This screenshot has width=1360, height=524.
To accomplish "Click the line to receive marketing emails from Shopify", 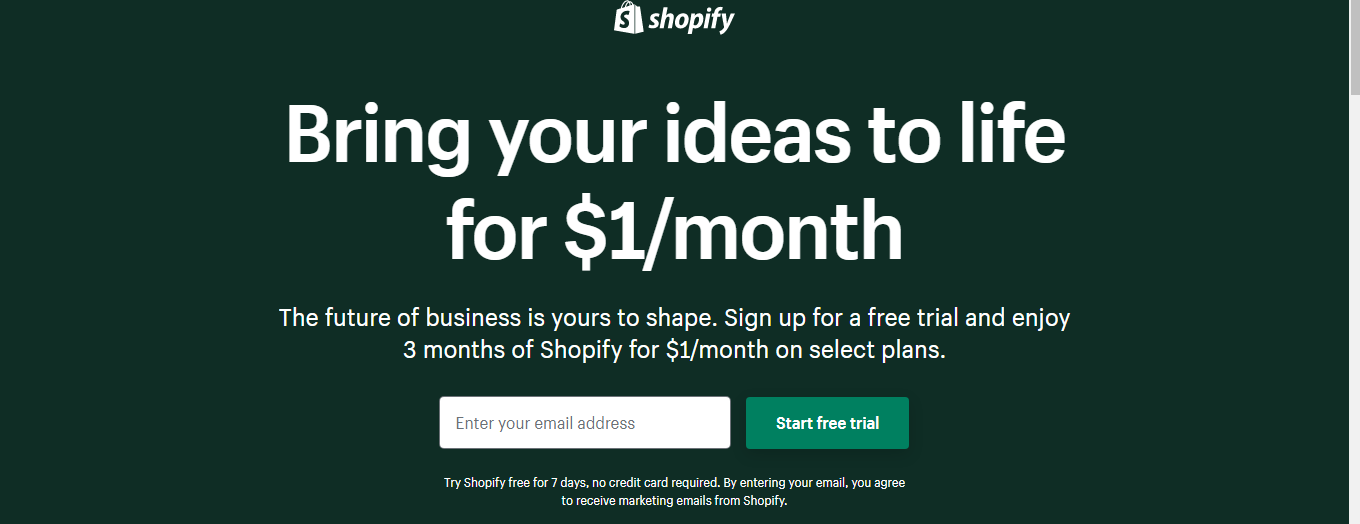I will click(x=674, y=501).
